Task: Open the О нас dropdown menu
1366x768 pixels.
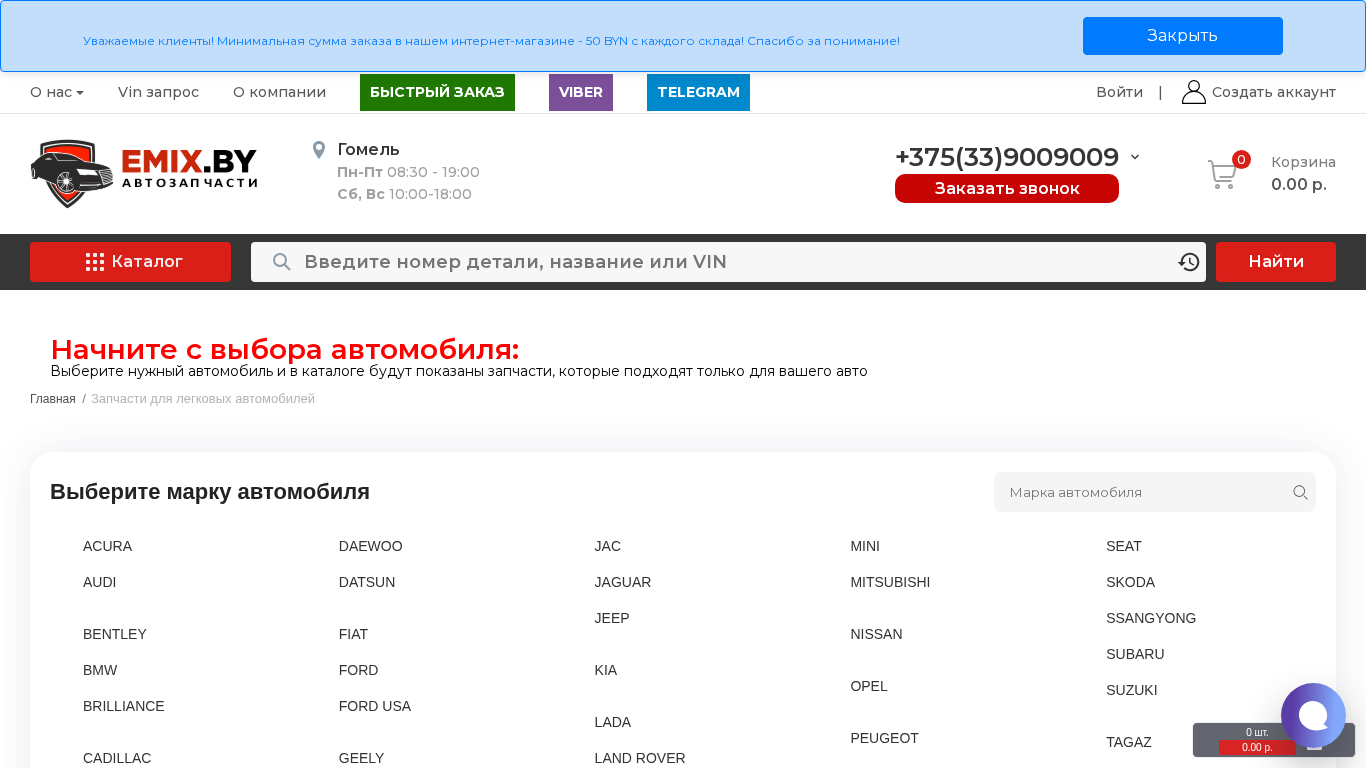Action: (57, 92)
